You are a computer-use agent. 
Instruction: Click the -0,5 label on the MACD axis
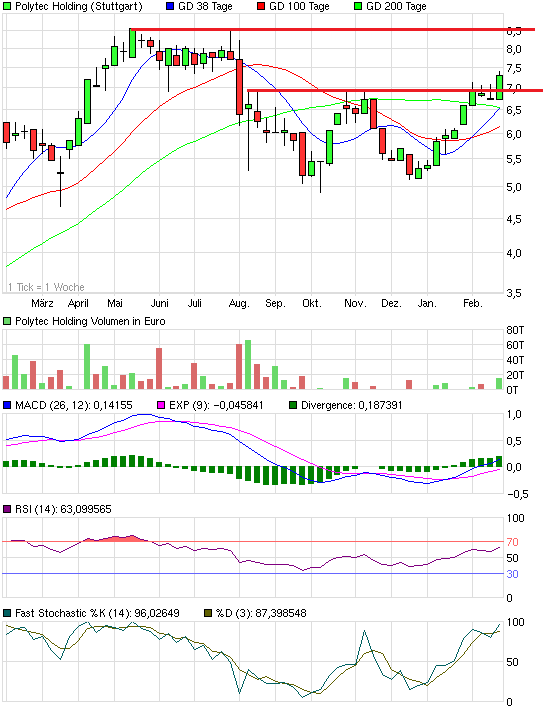coord(518,494)
